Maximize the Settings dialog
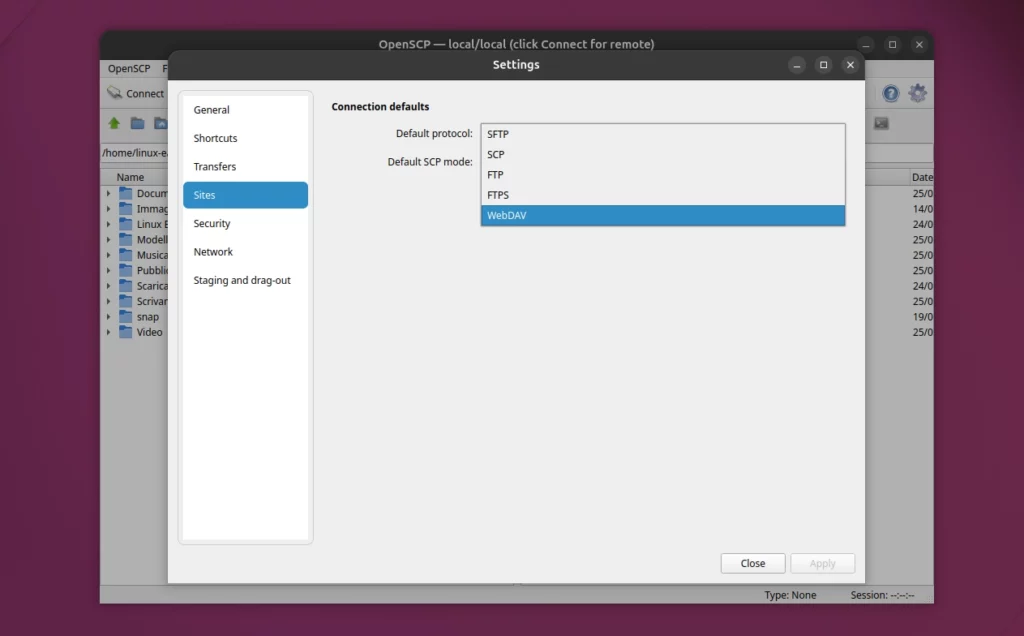Viewport: 1024px width, 636px height. point(824,65)
